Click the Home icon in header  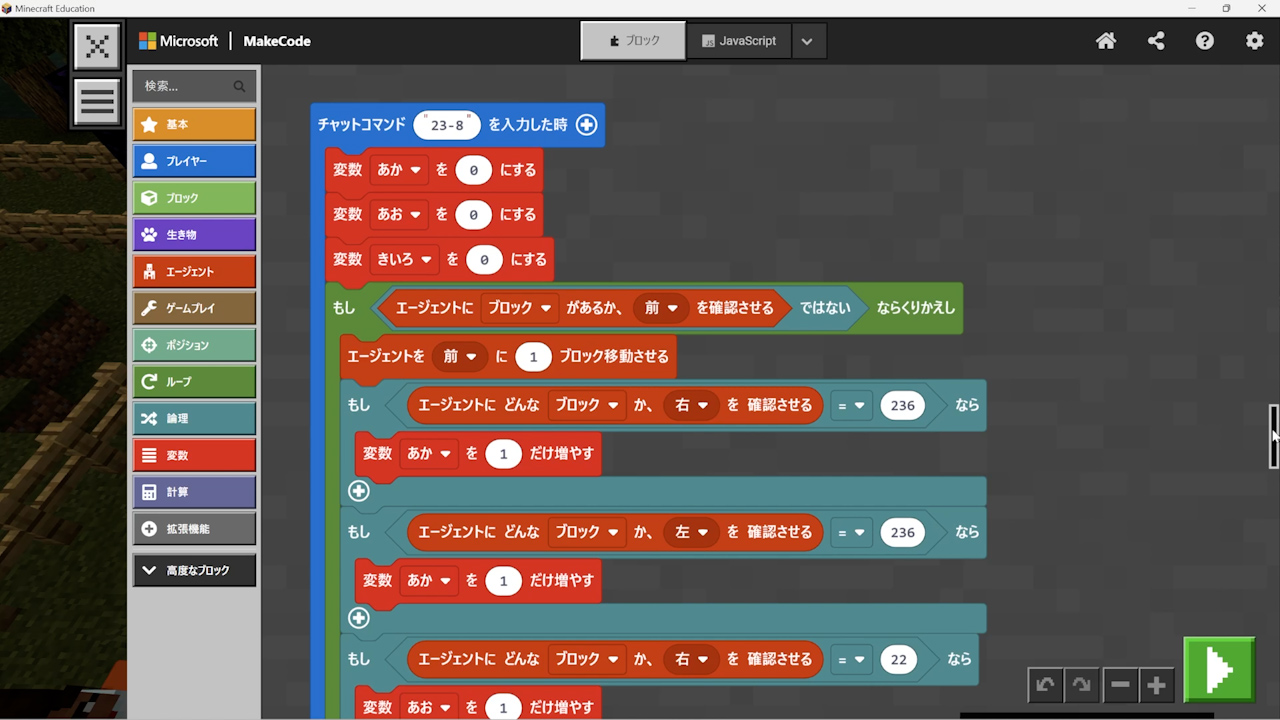[x=1106, y=41]
